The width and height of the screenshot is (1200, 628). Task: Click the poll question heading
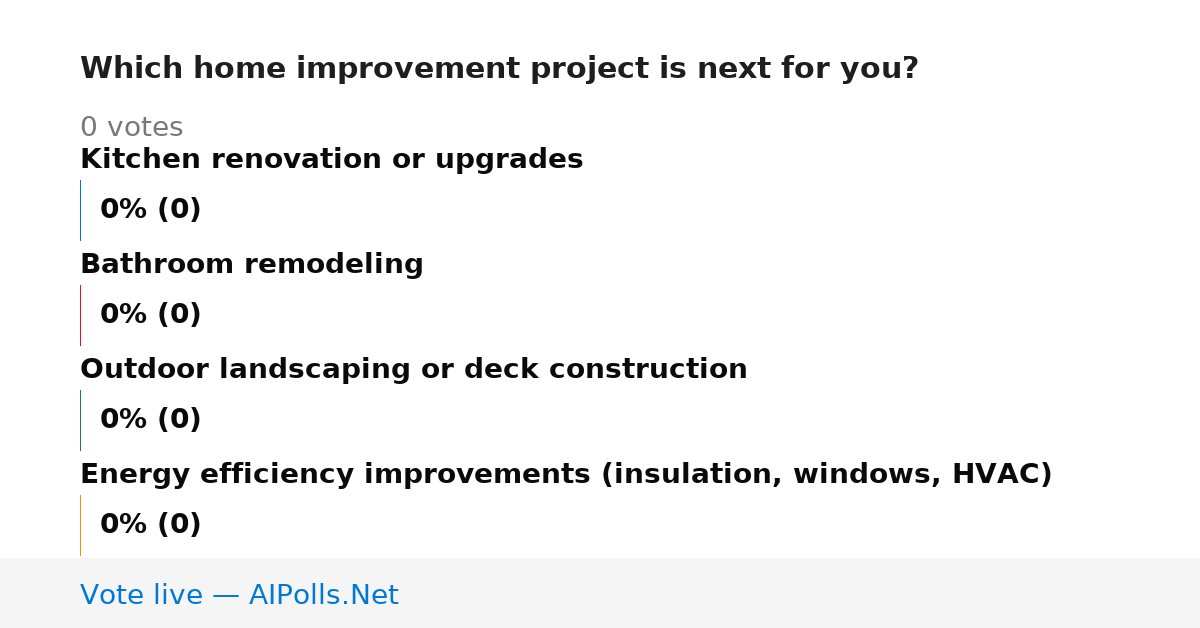click(x=499, y=69)
